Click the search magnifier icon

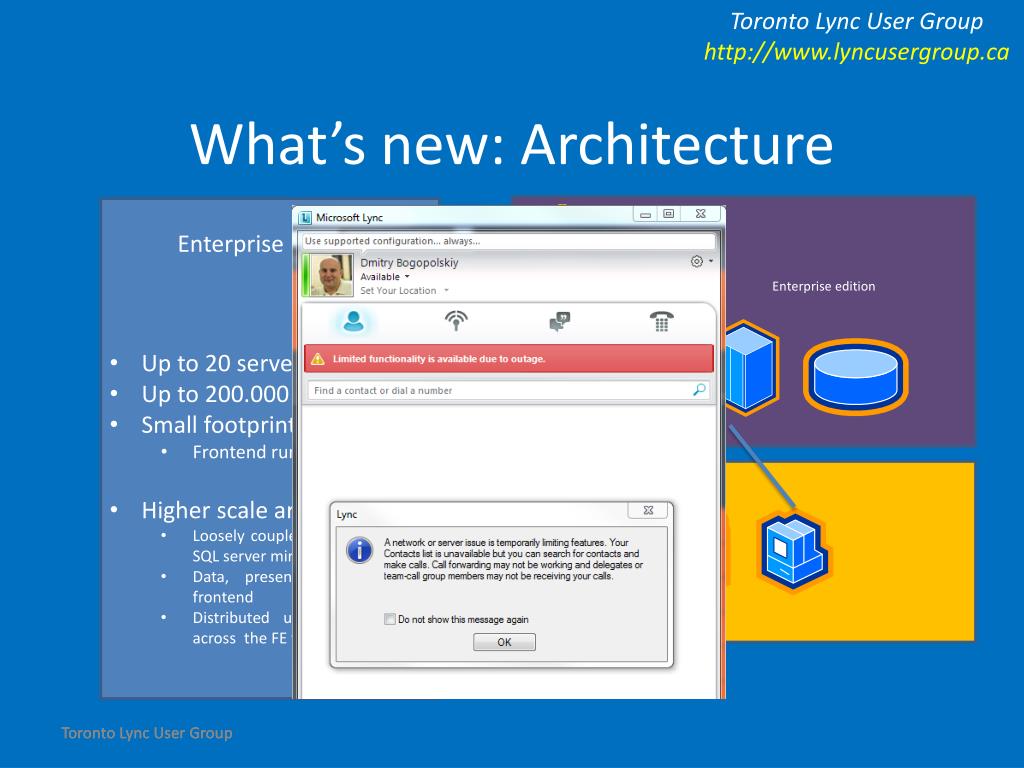(699, 390)
